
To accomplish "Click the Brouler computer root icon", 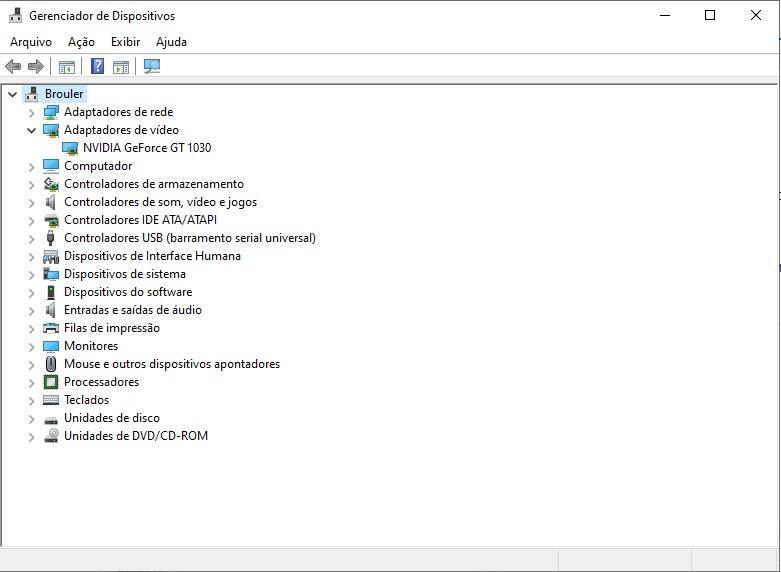I will click(32, 94).
